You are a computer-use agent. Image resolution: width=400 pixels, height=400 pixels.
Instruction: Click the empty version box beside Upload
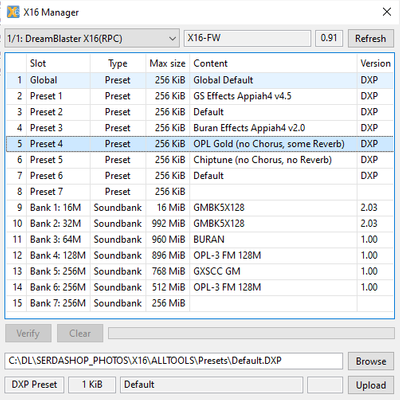coord(325,385)
